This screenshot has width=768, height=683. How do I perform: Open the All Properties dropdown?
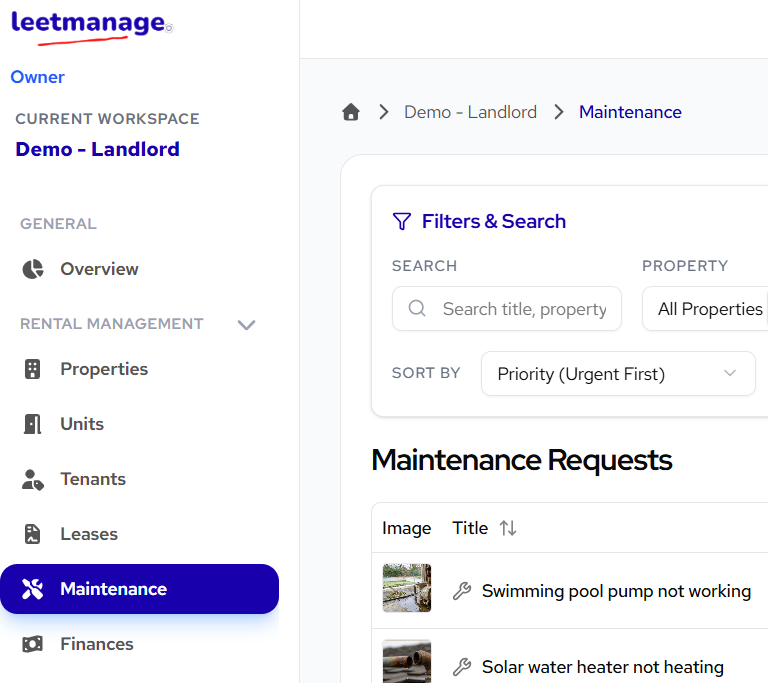point(705,309)
